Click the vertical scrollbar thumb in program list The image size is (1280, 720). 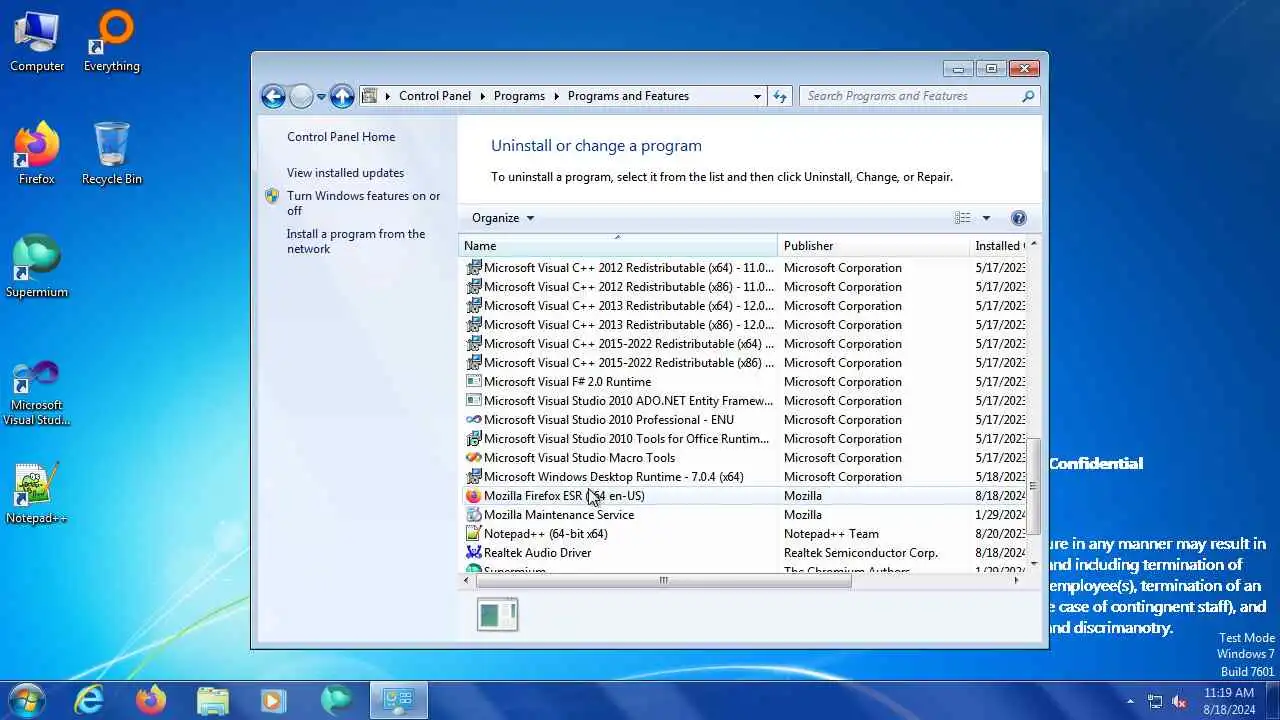coord(1033,486)
